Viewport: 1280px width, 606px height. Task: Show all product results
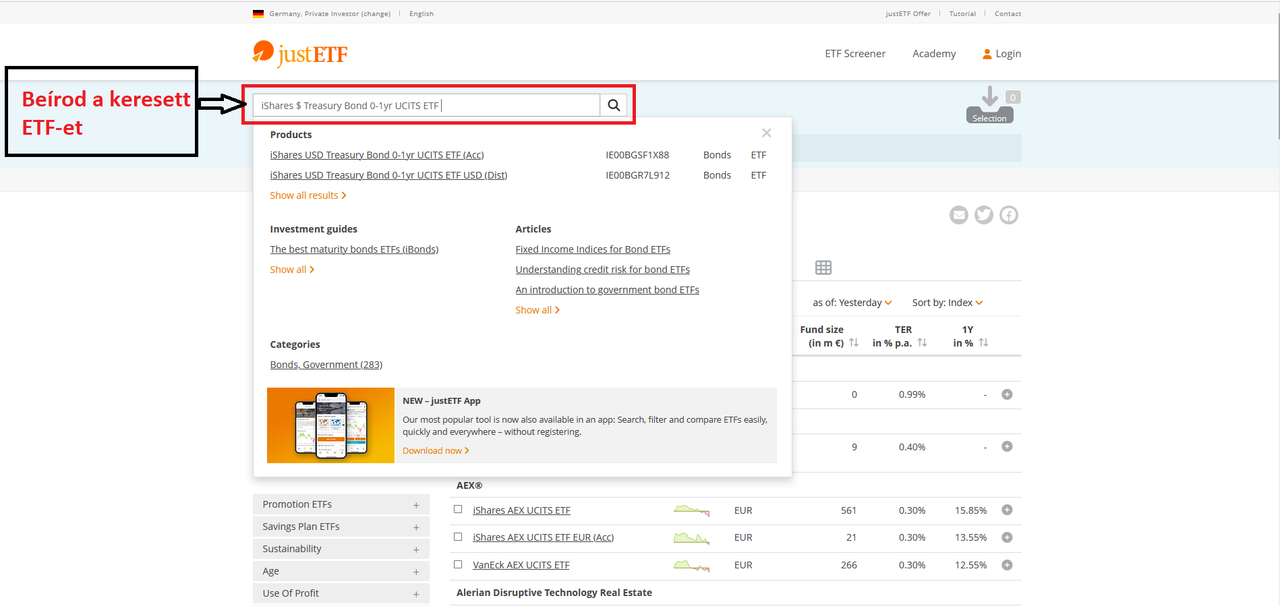308,195
